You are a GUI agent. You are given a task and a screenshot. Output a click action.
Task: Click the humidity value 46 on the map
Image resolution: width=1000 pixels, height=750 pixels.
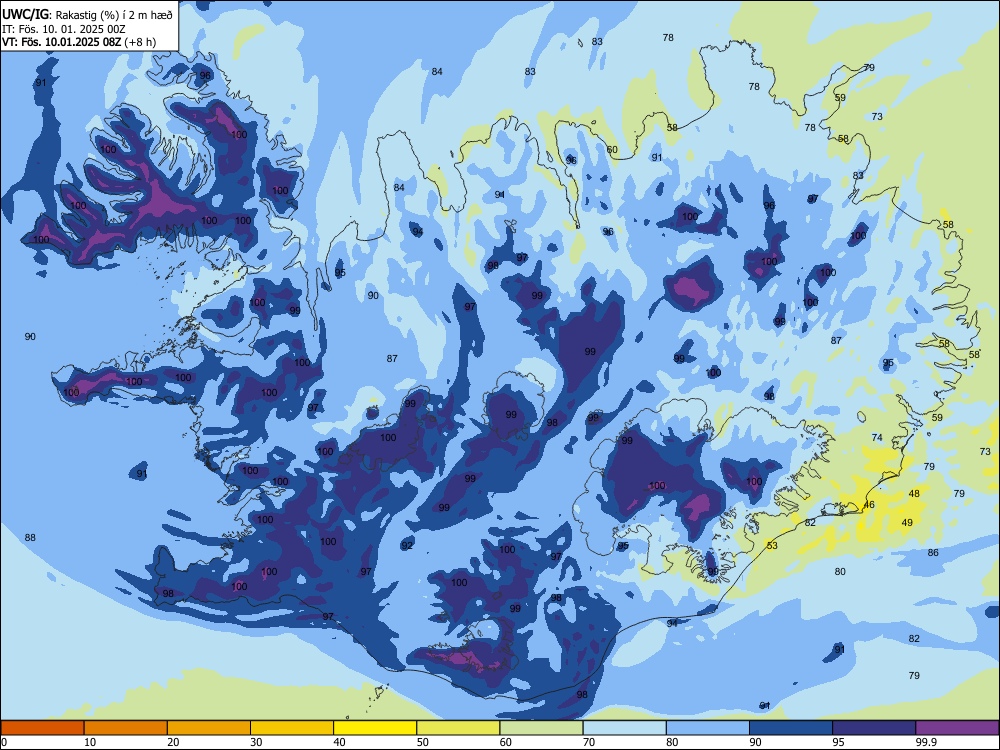click(869, 504)
